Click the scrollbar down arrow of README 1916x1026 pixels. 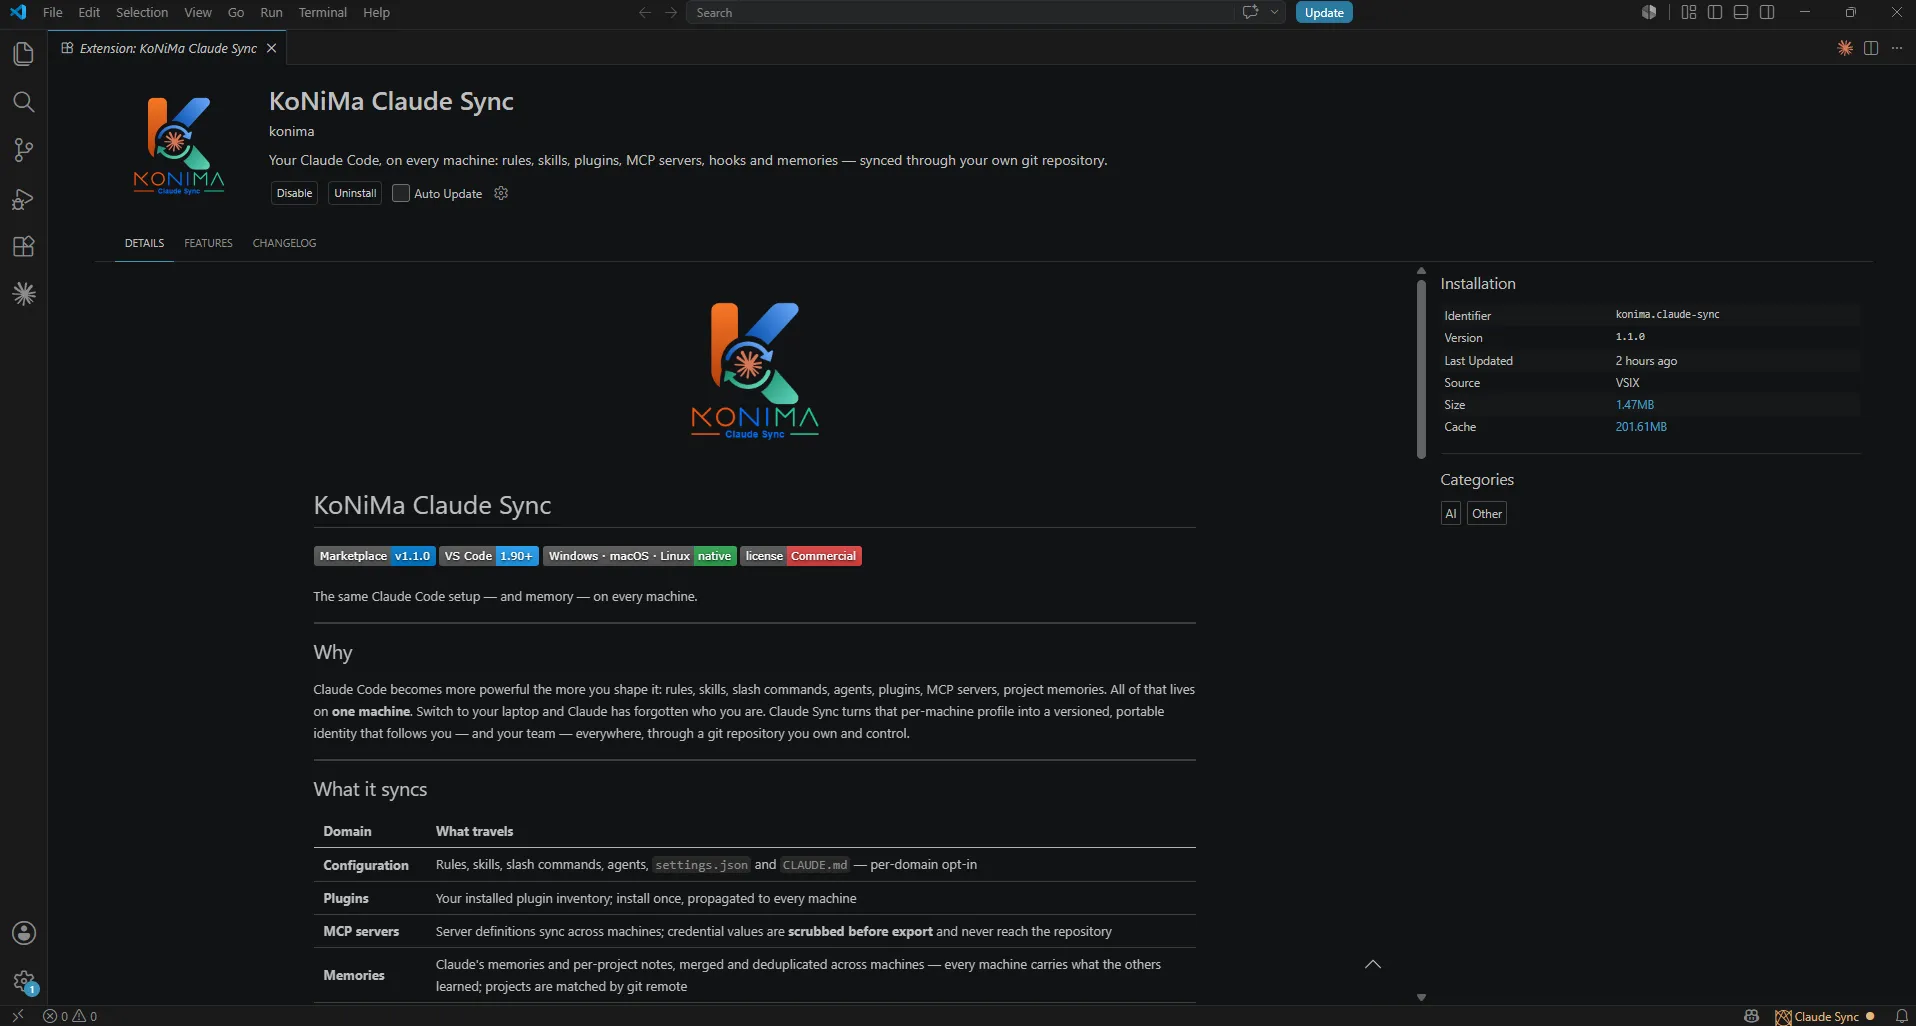click(x=1421, y=997)
